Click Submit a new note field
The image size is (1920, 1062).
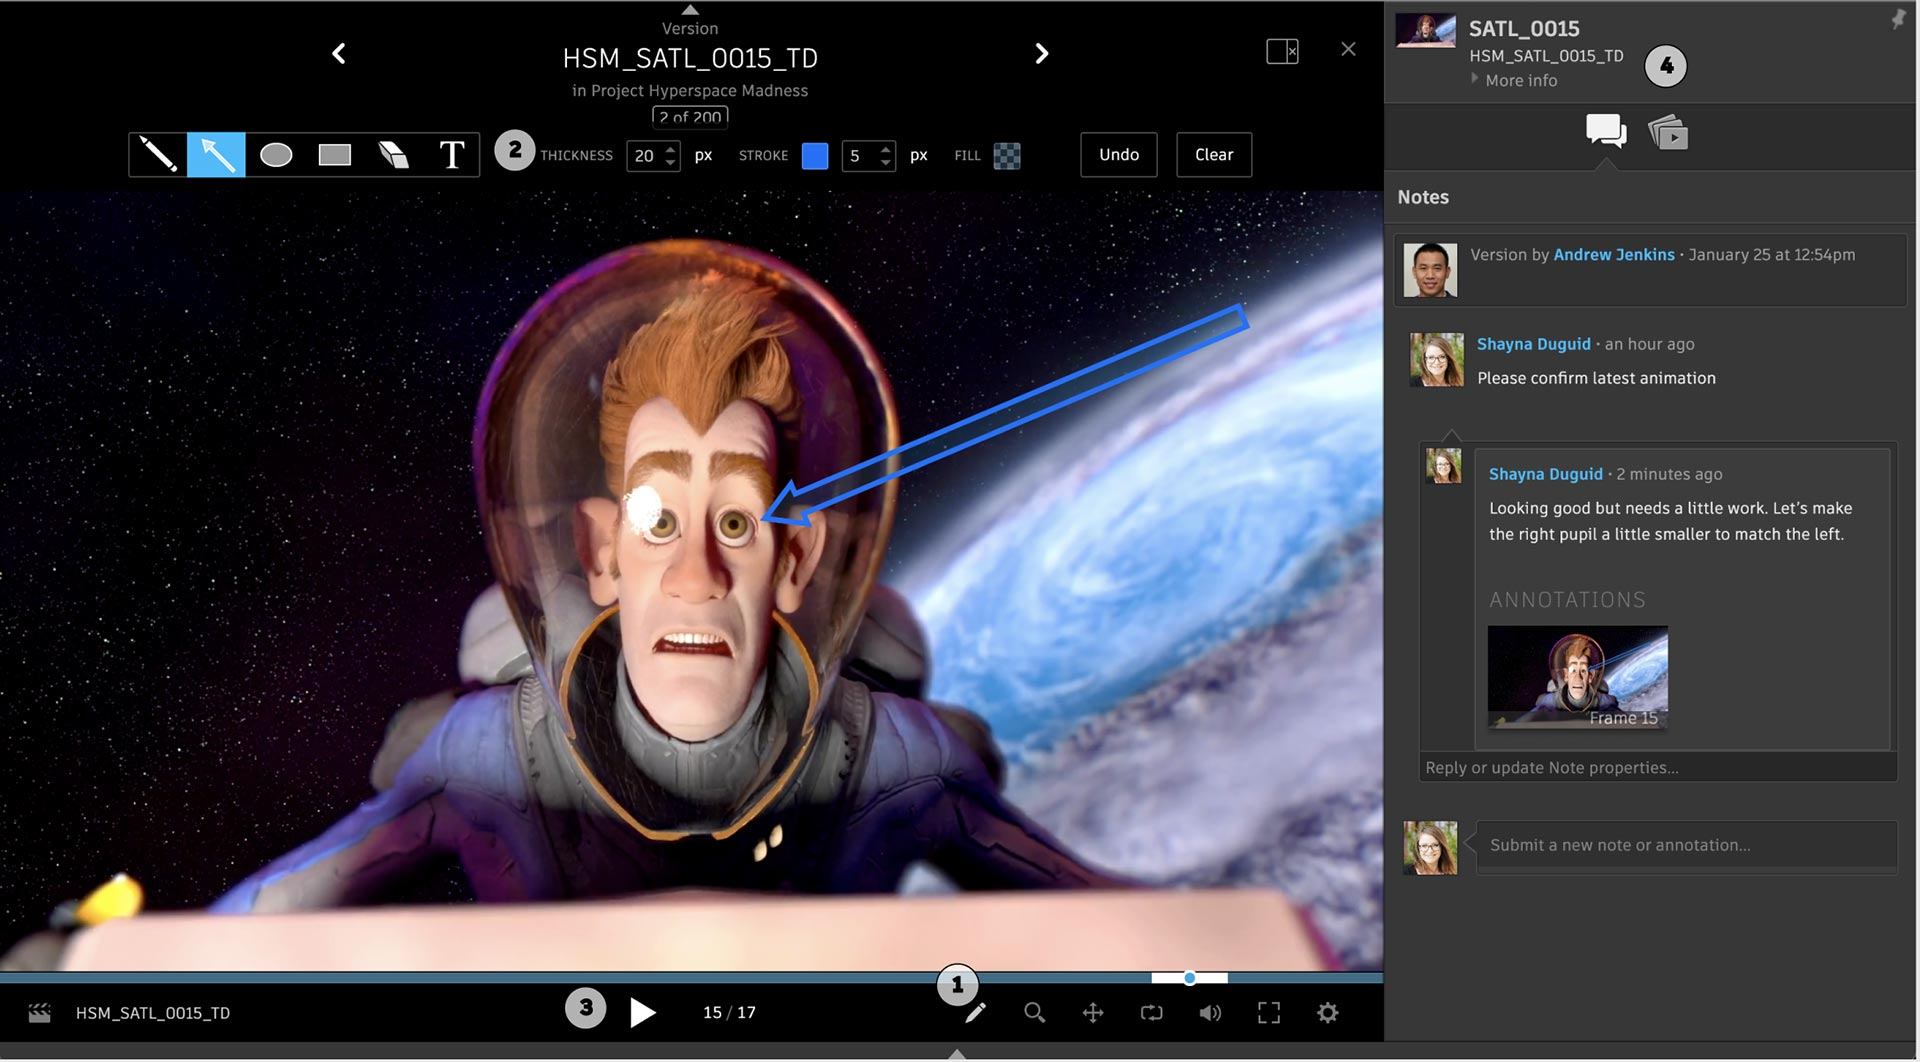[1686, 846]
